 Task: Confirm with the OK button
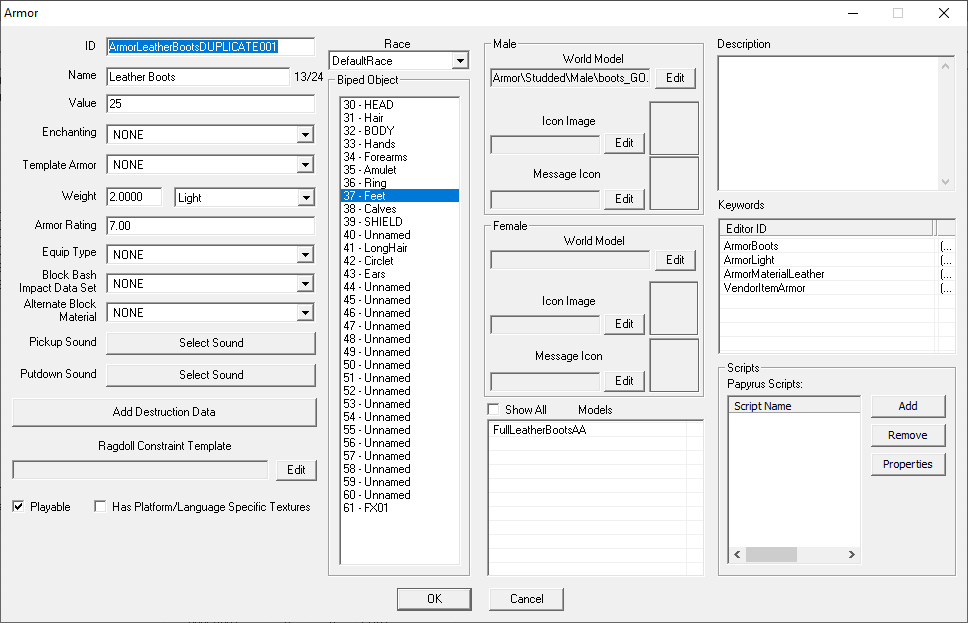click(434, 598)
